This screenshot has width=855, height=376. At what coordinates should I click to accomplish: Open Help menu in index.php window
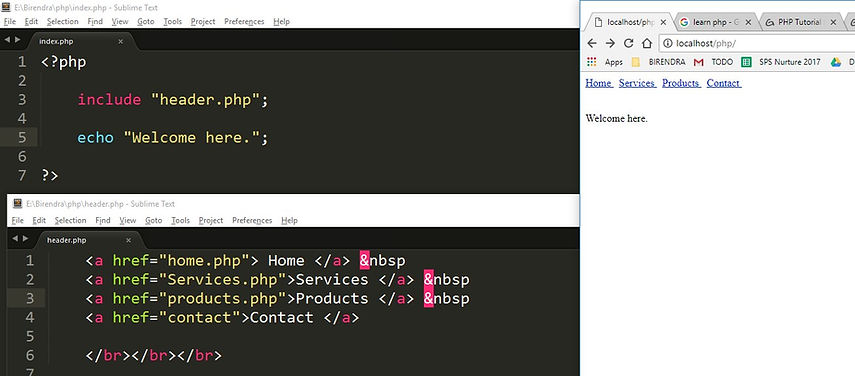[281, 22]
